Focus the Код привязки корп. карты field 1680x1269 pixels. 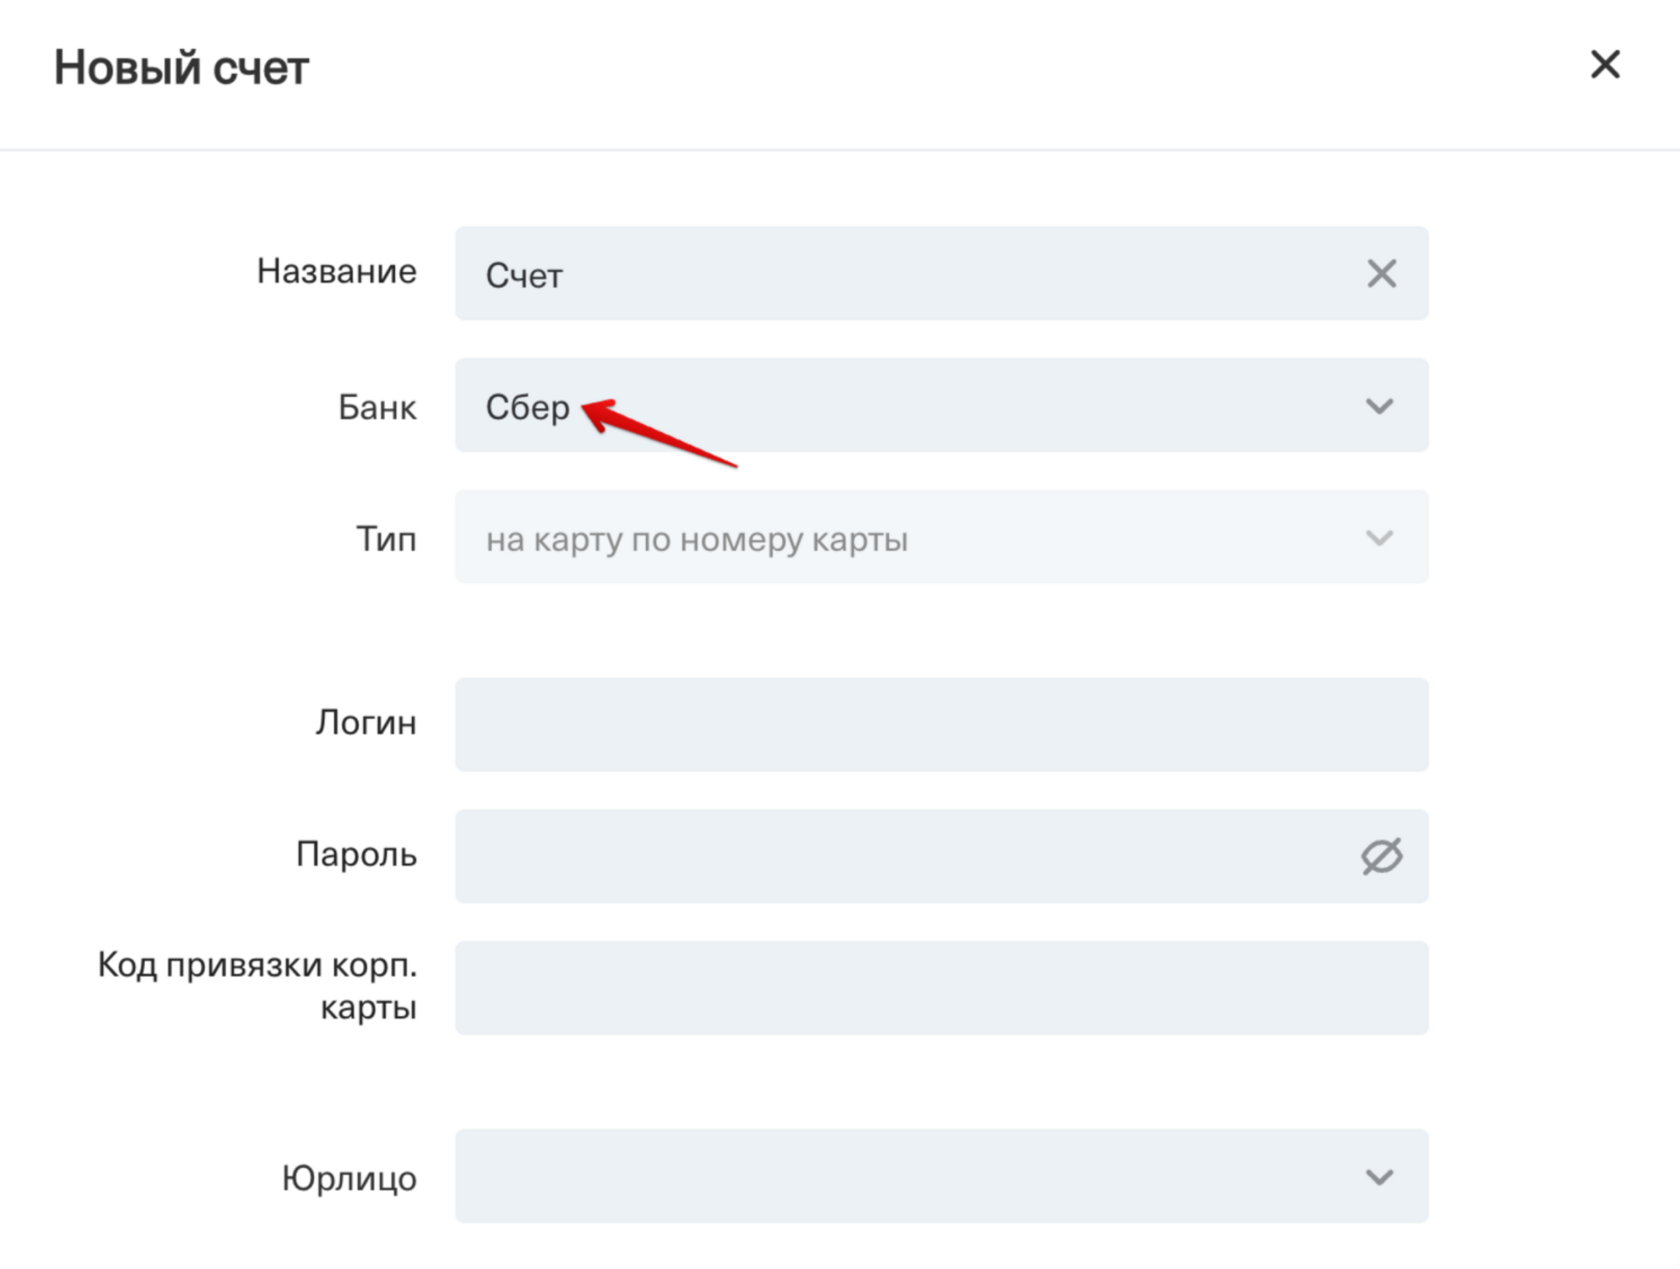940,988
